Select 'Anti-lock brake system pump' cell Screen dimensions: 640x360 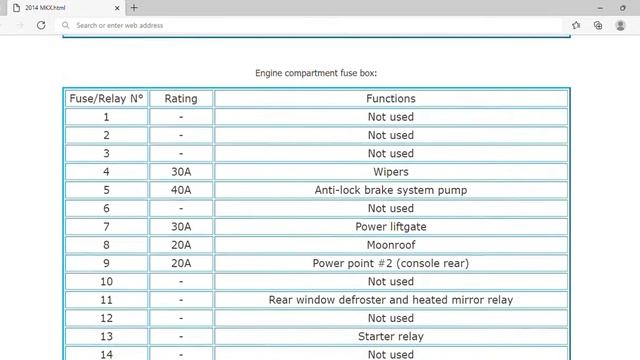tap(391, 190)
